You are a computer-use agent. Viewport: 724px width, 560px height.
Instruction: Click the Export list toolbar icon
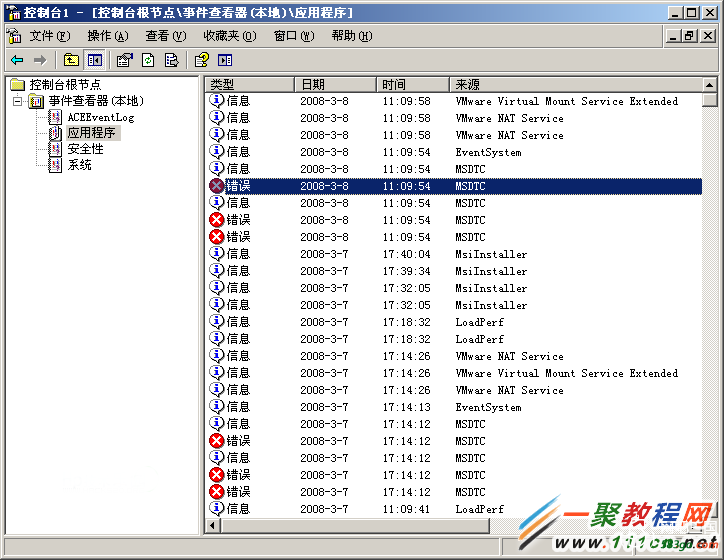pos(171,60)
